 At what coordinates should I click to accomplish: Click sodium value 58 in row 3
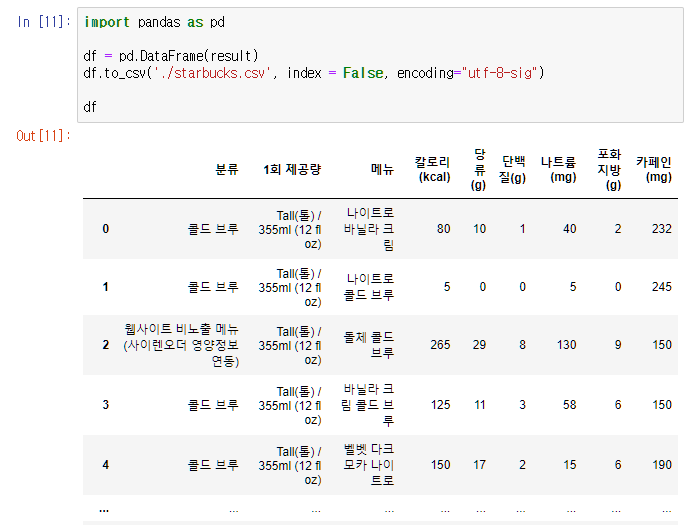[570, 405]
